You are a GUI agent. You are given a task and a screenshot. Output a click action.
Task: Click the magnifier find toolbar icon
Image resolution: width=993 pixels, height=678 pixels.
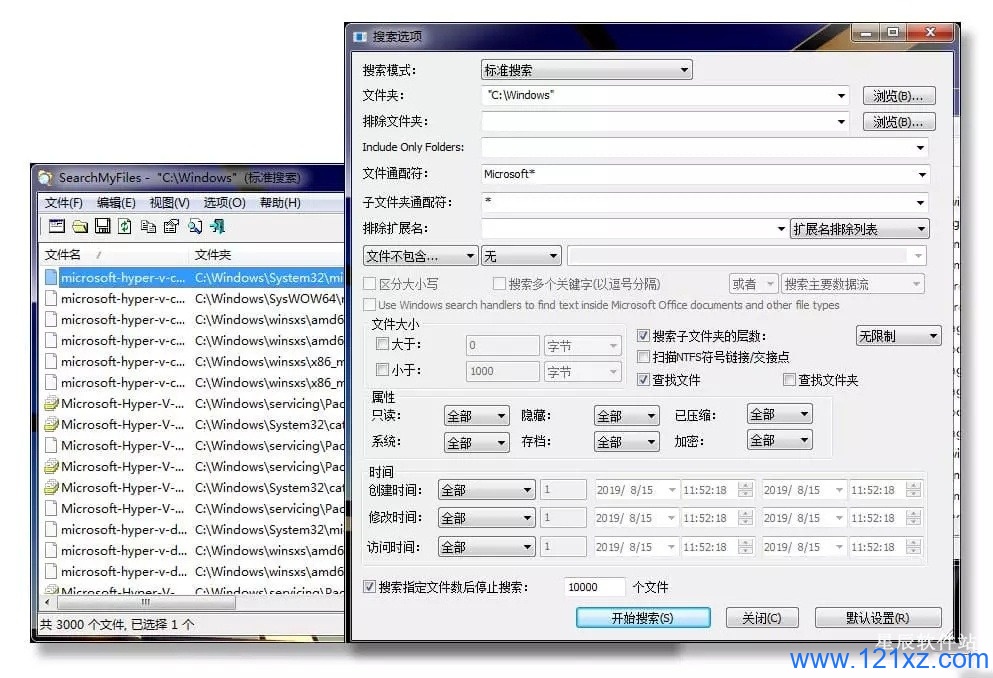195,226
